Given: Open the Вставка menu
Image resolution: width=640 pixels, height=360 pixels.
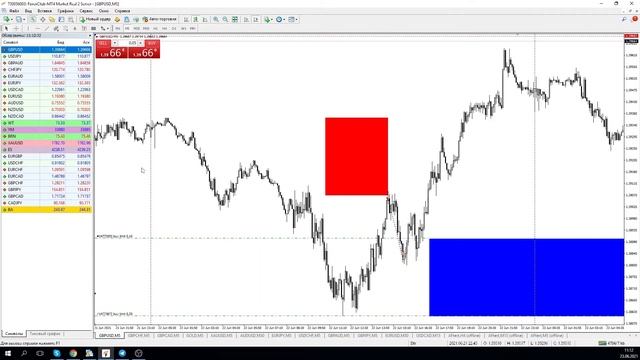Looking at the screenshot, I should (x=44, y=11).
